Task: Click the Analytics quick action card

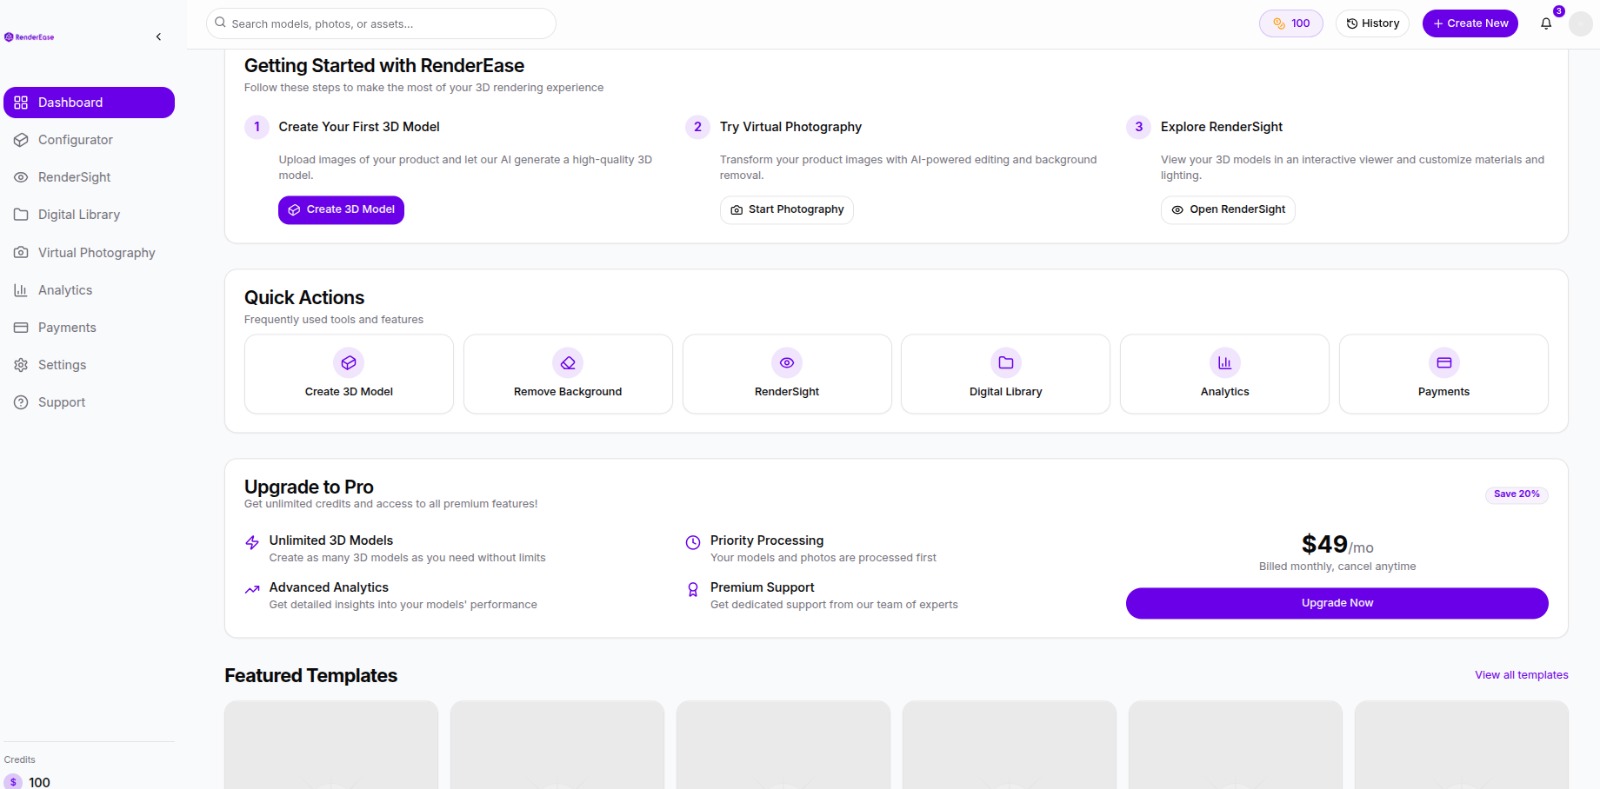Action: click(x=1225, y=374)
